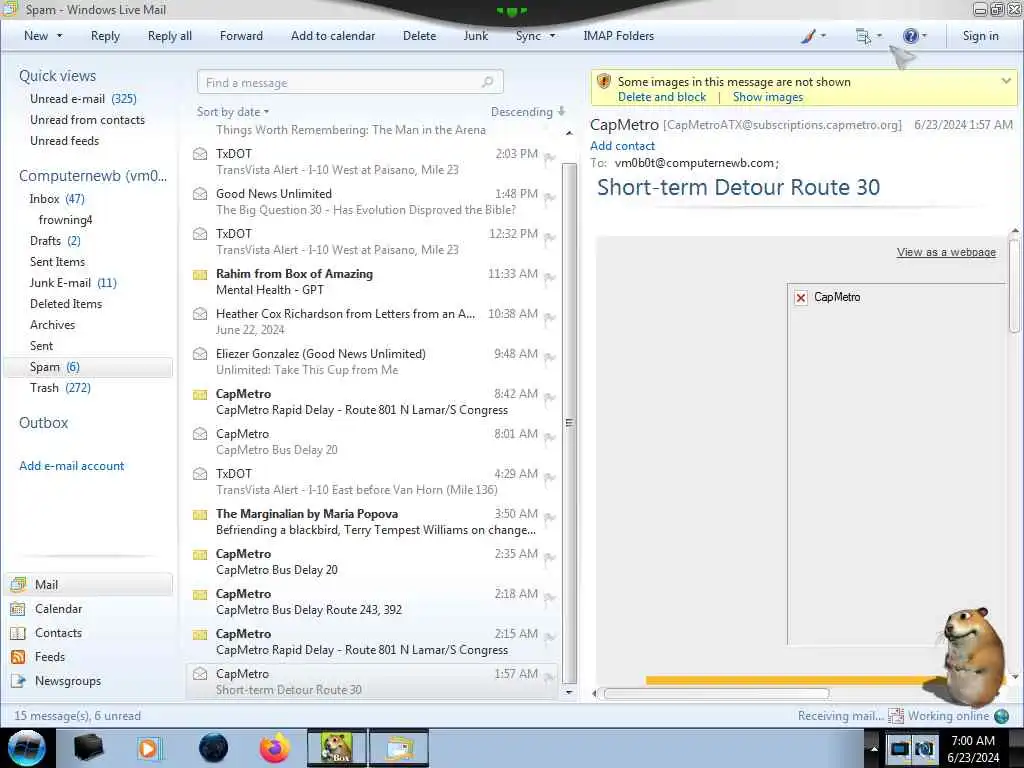Toggle flag on CapMetro 8:01 AM message
Screen dimensions: 1024x768
[550, 437]
